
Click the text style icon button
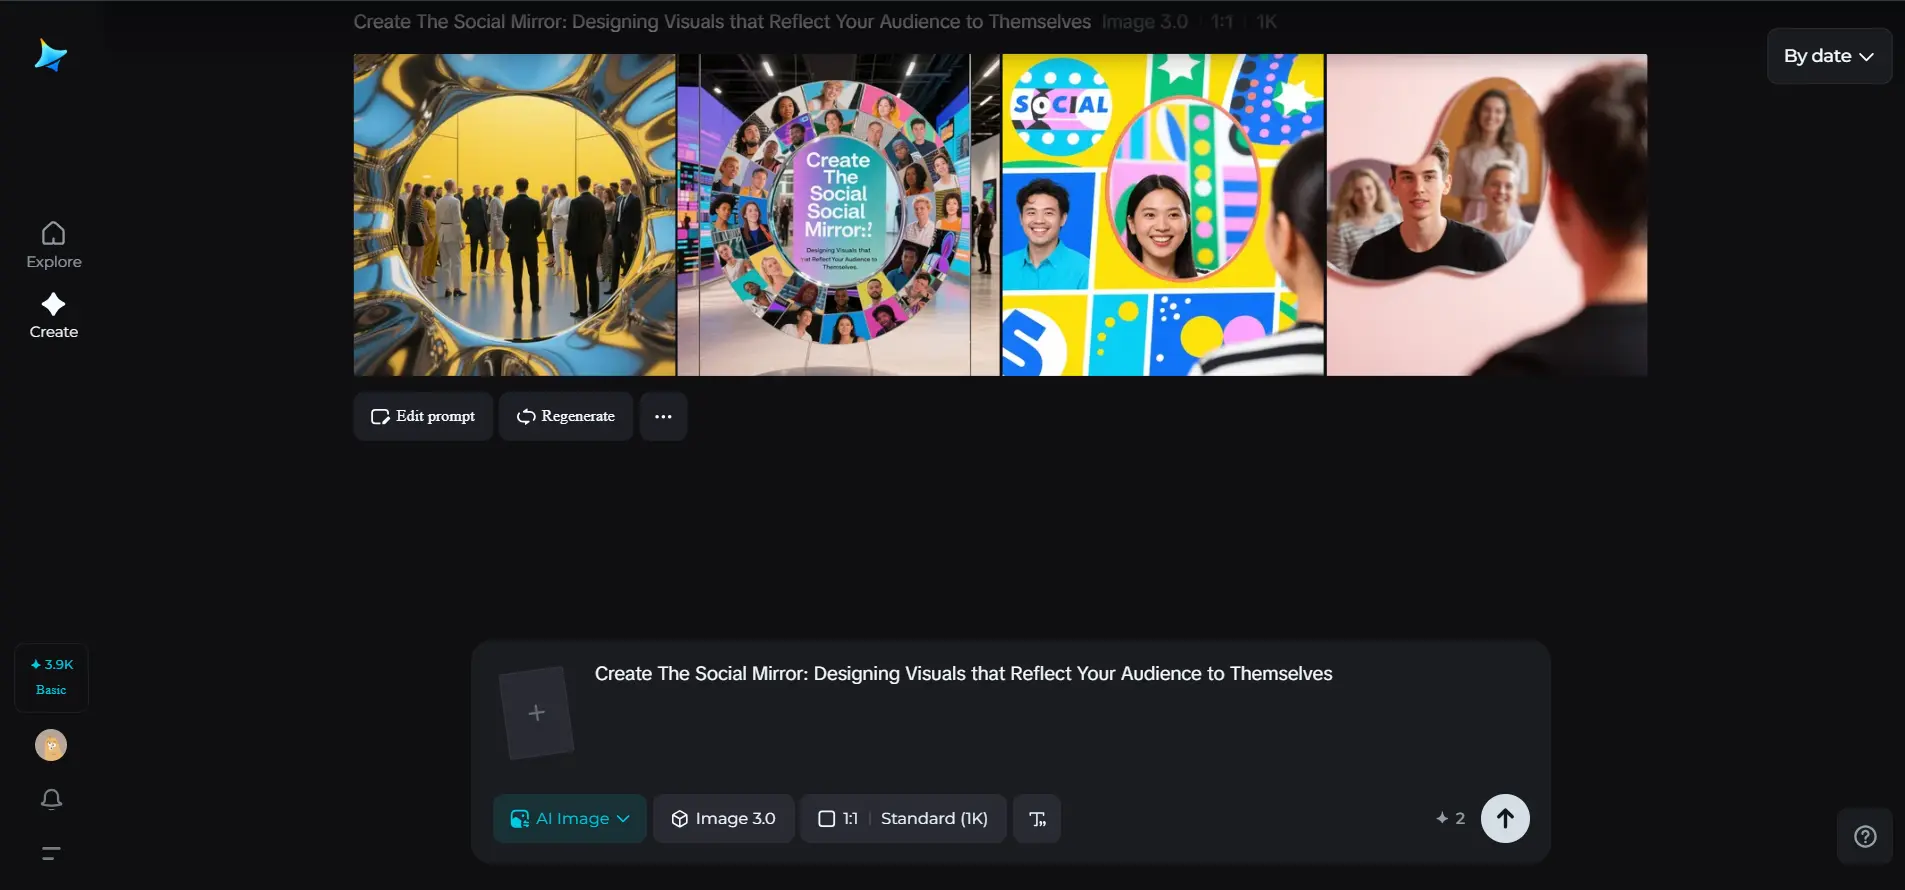(x=1037, y=819)
